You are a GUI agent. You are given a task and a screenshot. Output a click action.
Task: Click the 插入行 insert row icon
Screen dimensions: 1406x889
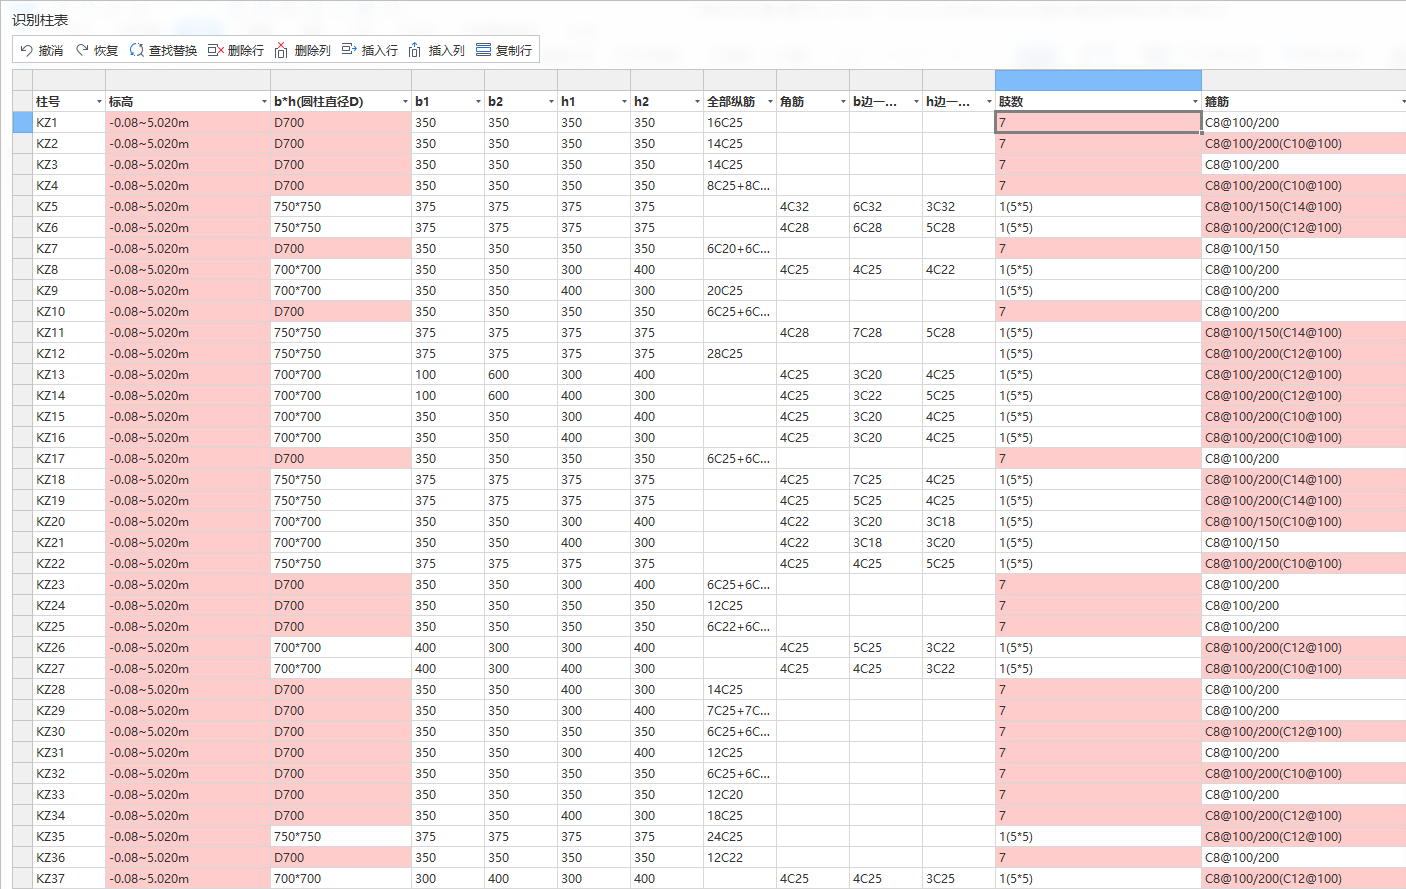[x=349, y=50]
